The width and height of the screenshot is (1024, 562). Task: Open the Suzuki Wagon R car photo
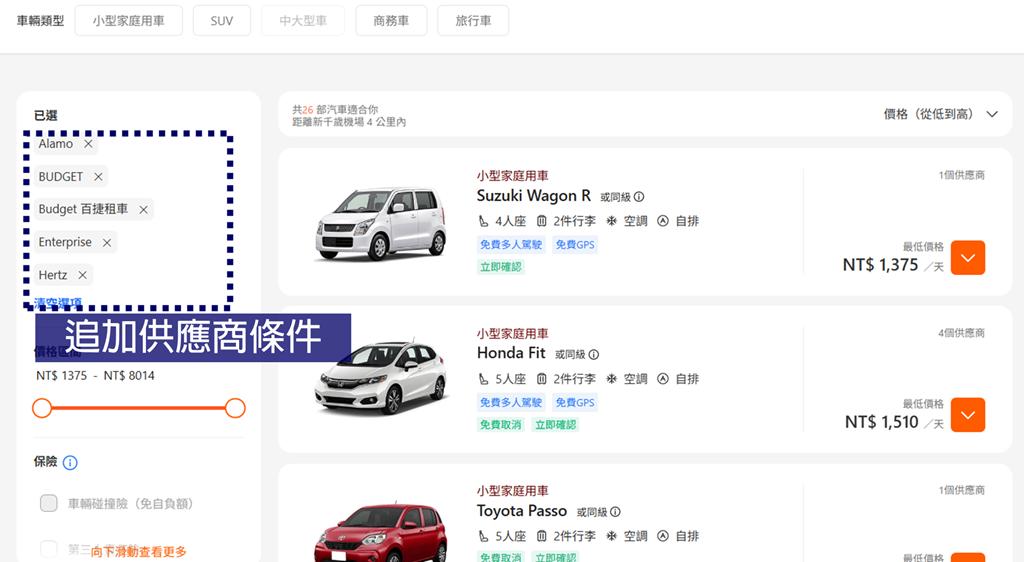tap(381, 224)
